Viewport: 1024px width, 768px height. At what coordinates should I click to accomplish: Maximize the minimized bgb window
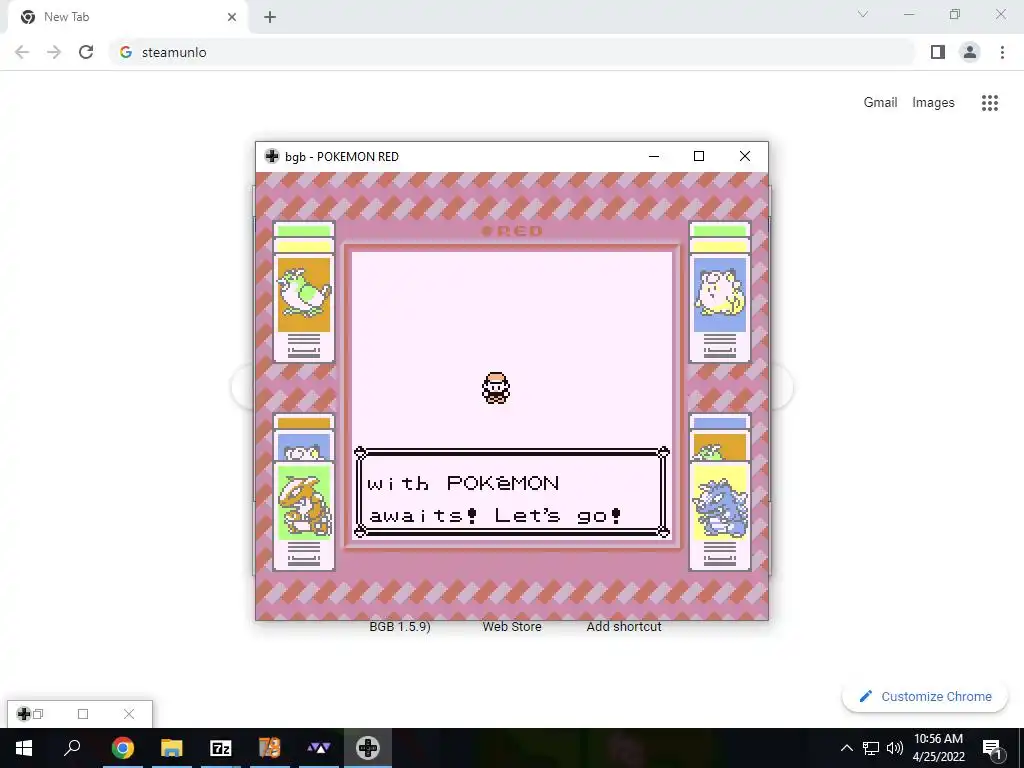[83, 714]
